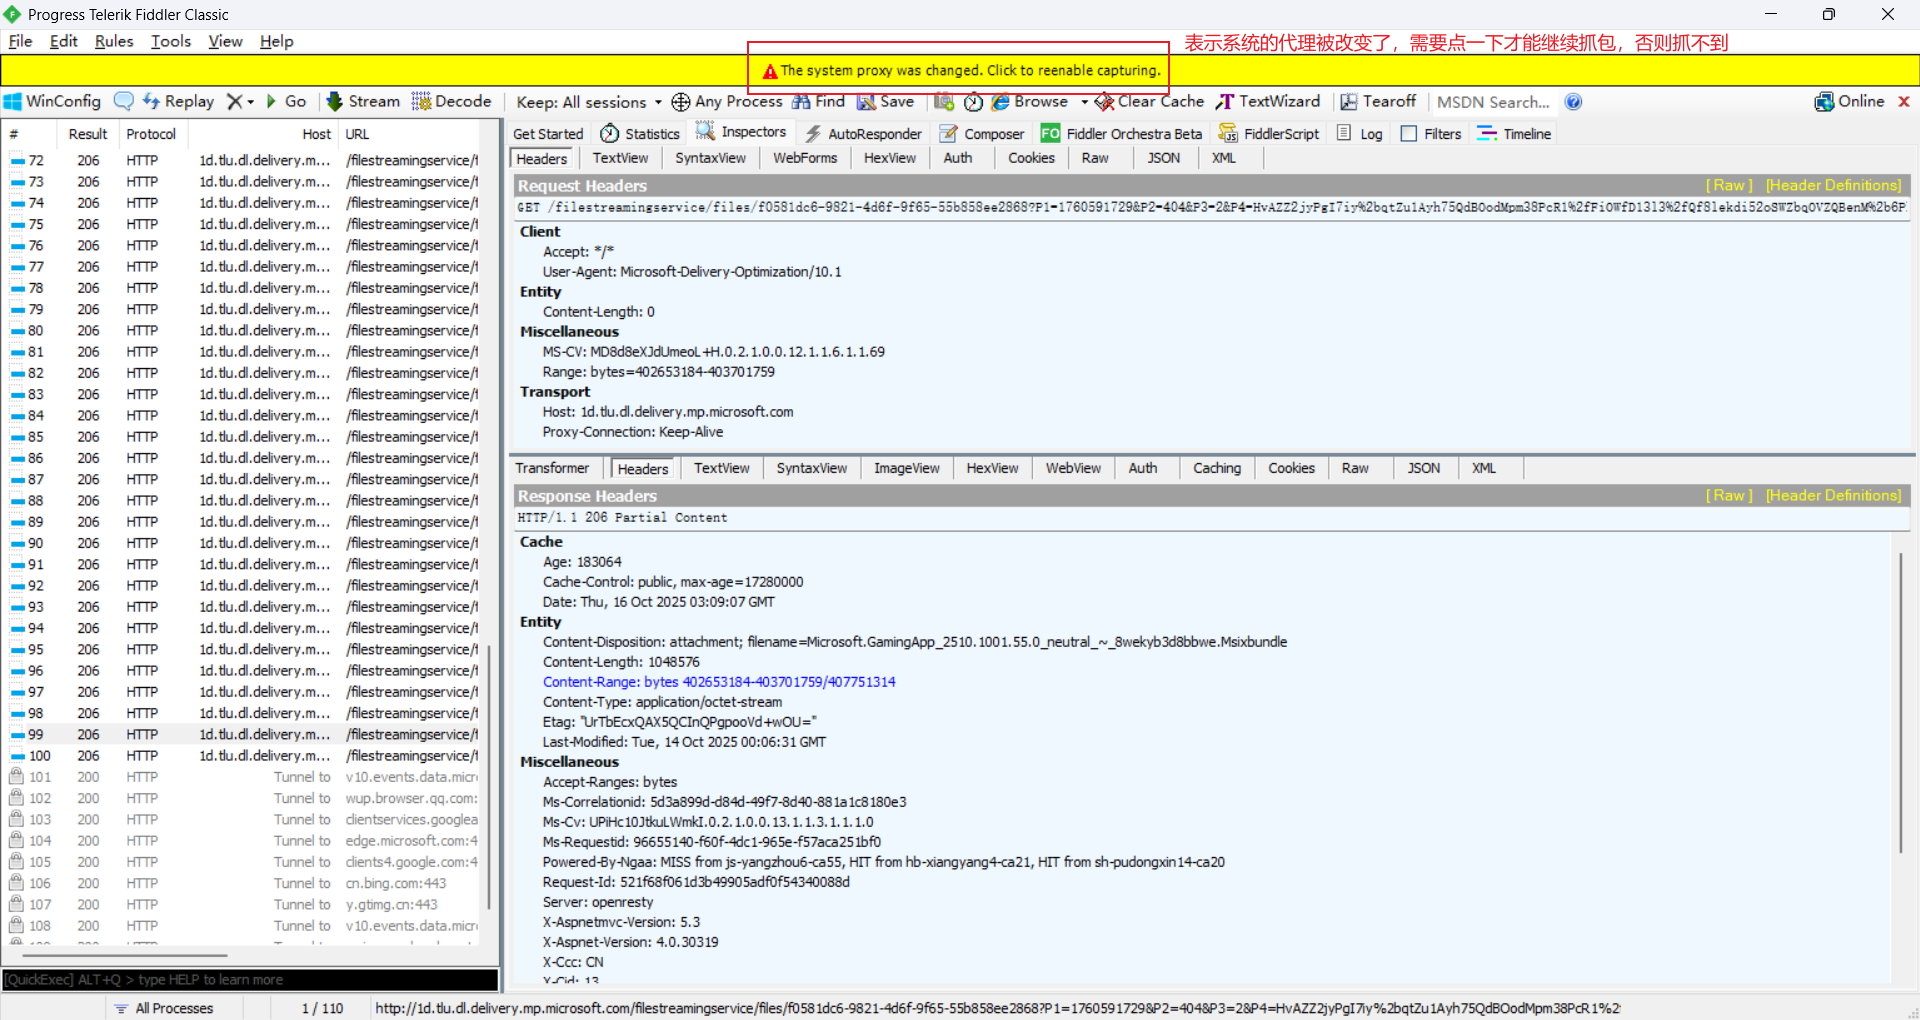1920x1020 pixels.
Task: Click [Raw] link in Request Headers
Action: pyautogui.click(x=1729, y=185)
